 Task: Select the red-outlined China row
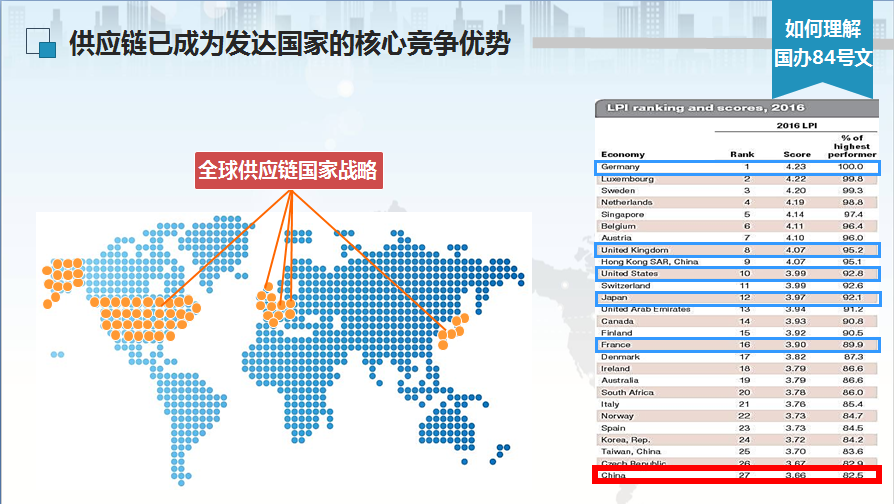pos(736,476)
